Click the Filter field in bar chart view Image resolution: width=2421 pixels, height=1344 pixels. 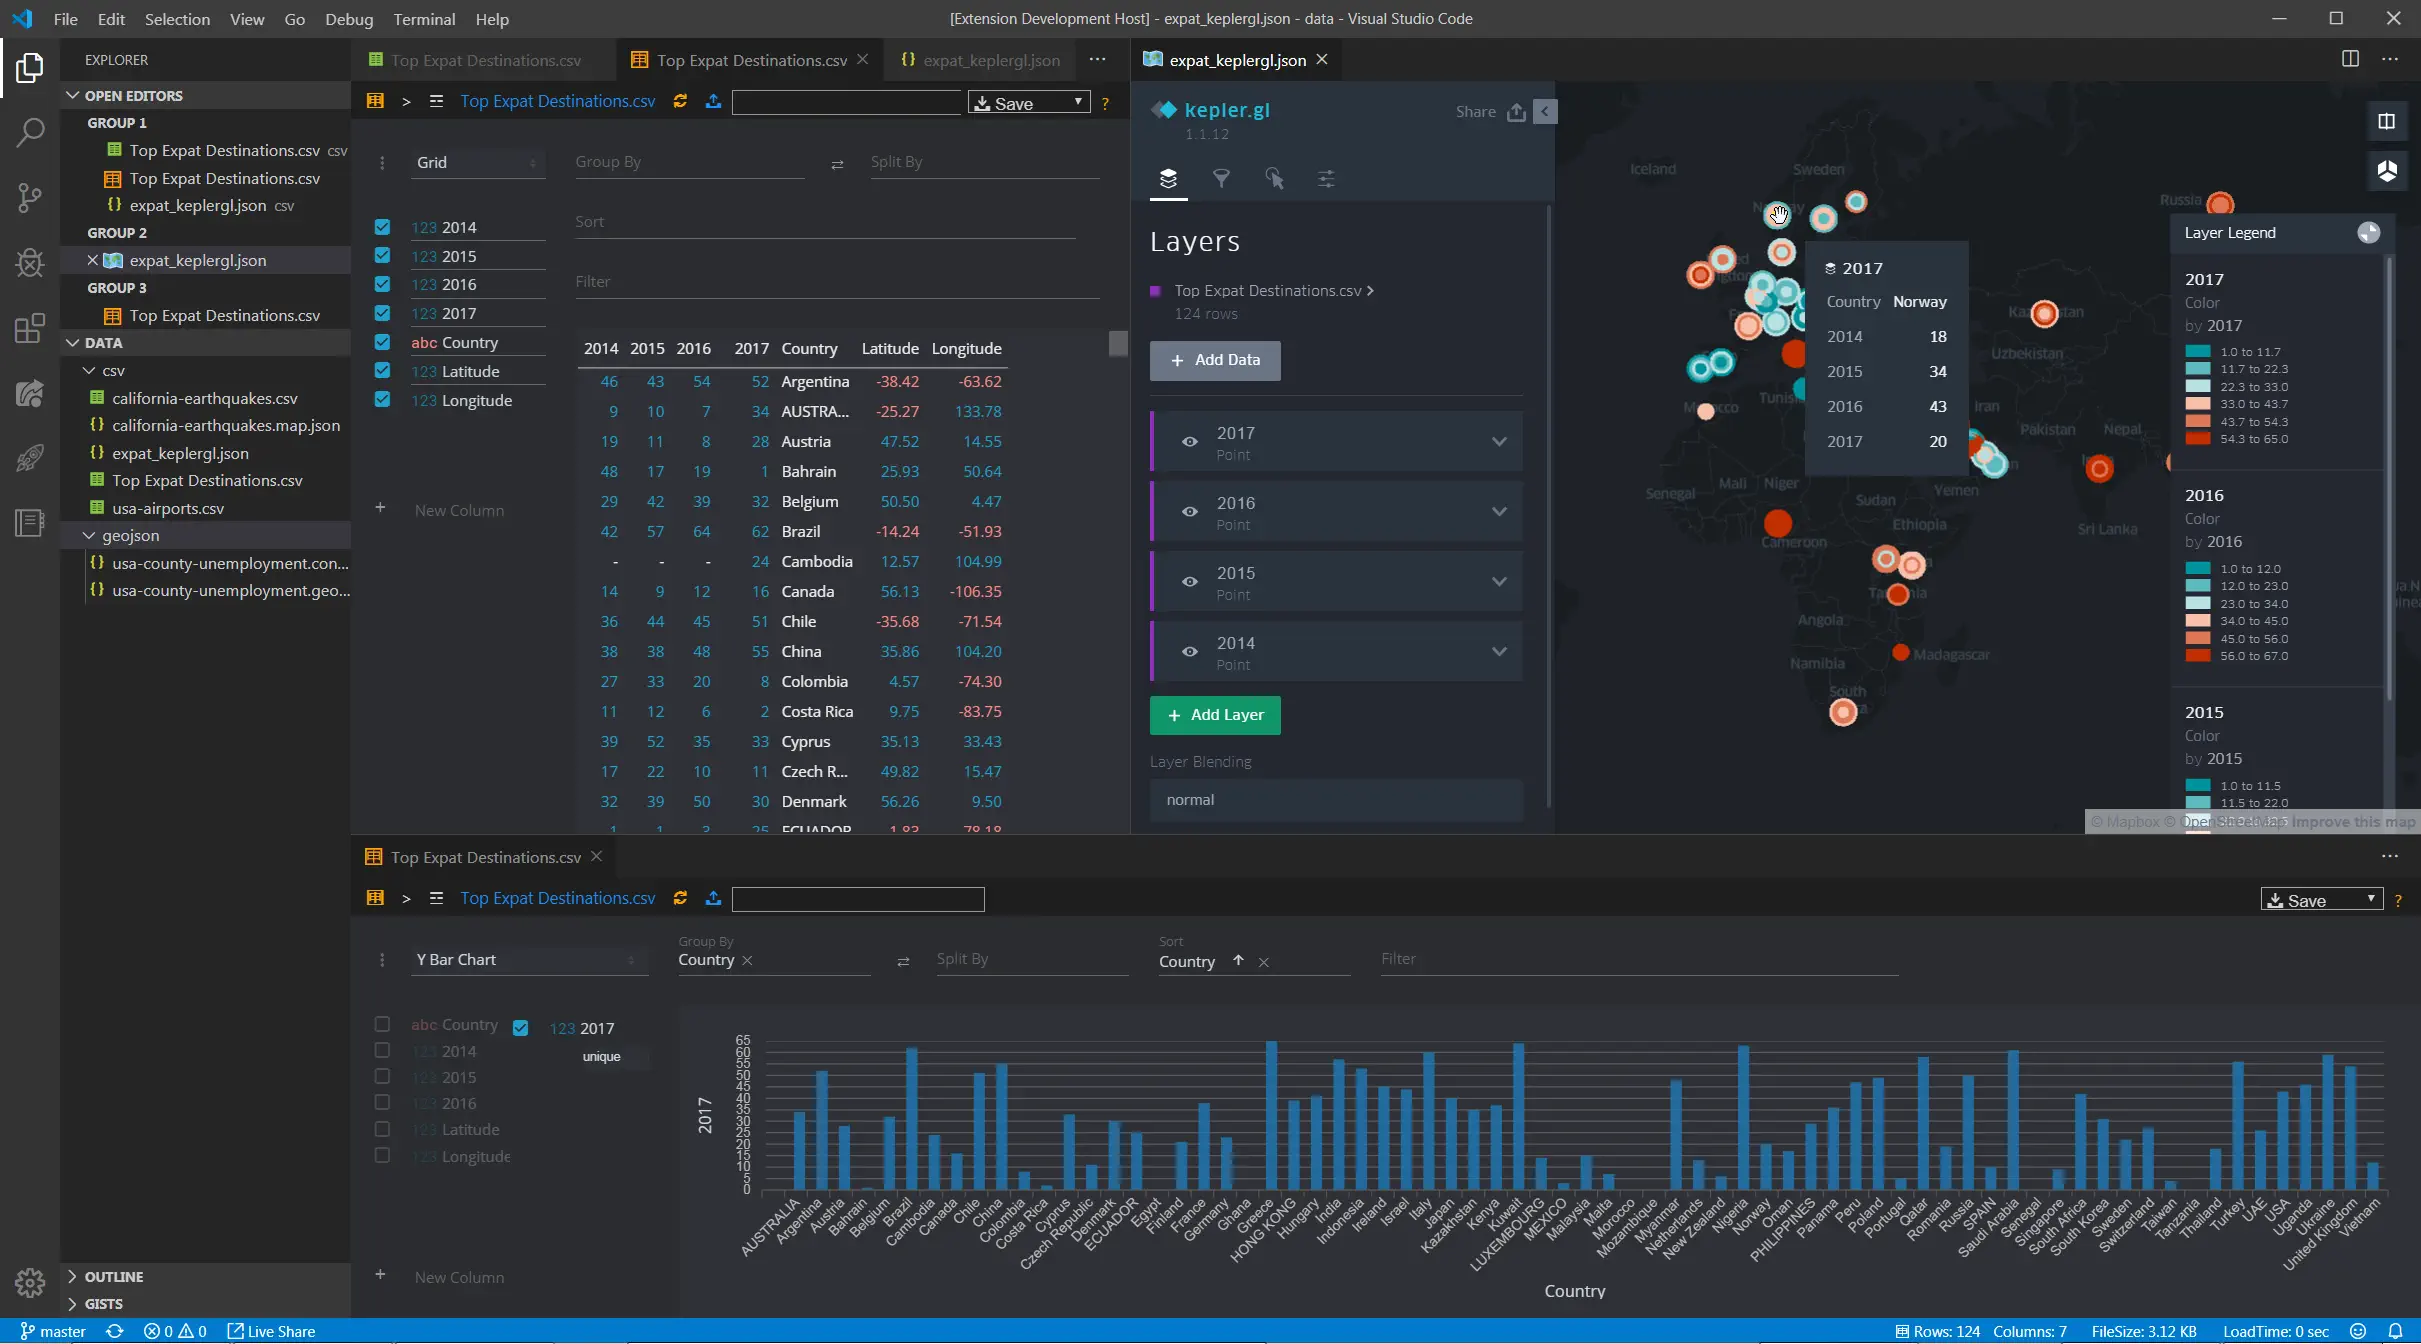[x=1639, y=959]
